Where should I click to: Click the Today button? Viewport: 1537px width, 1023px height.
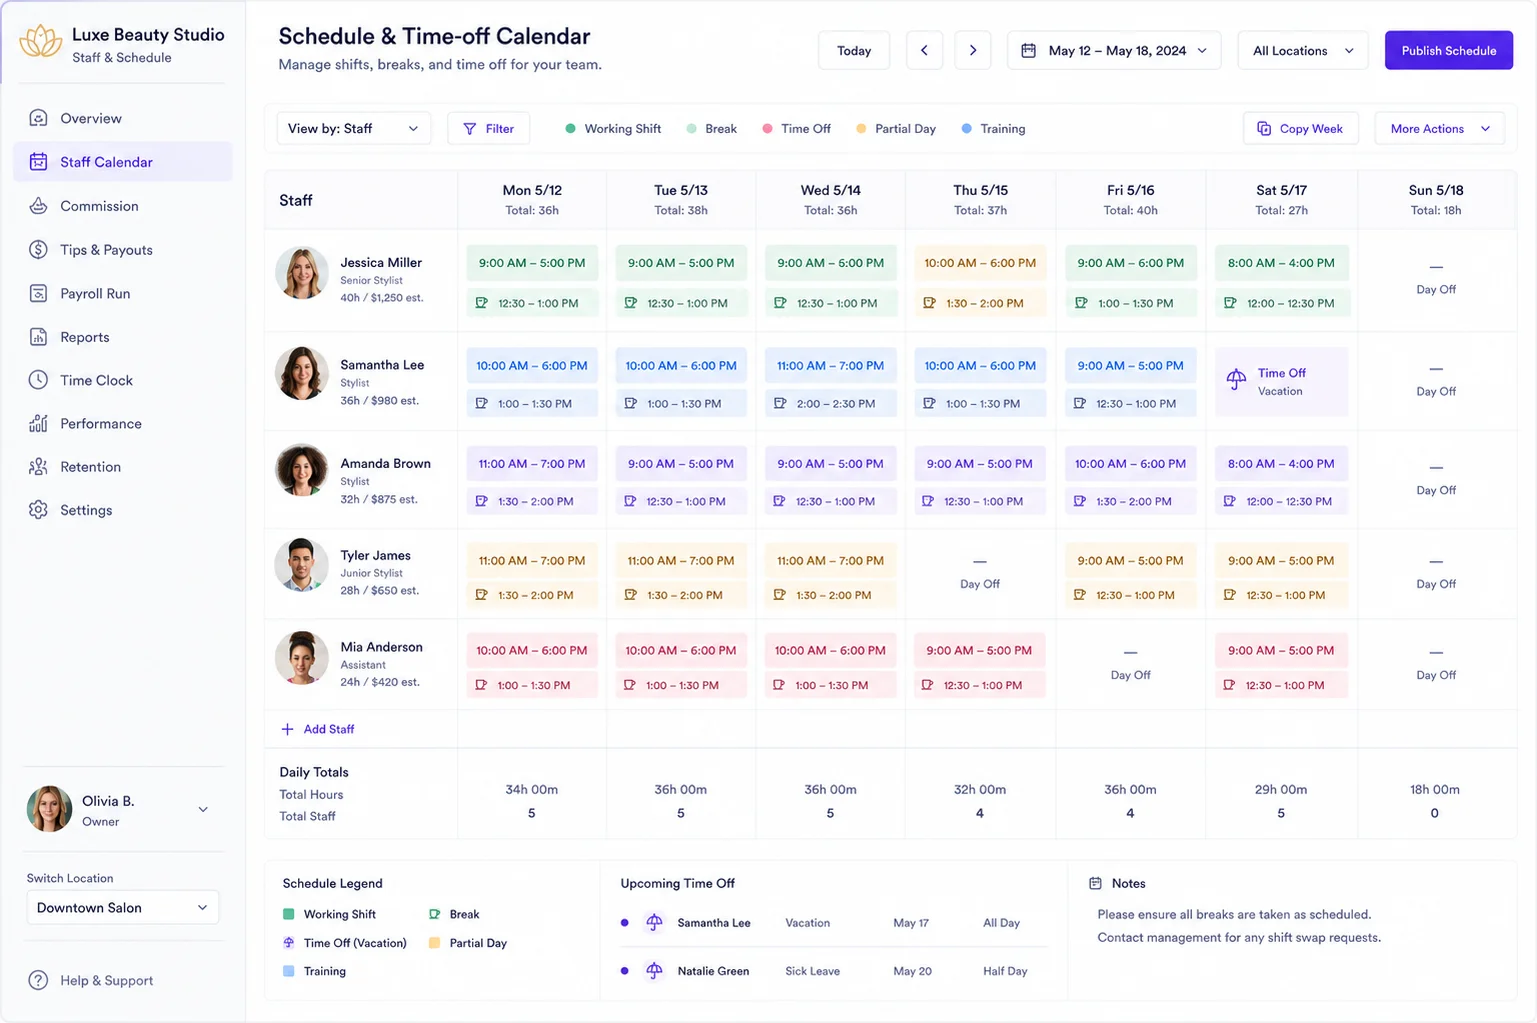tap(854, 50)
